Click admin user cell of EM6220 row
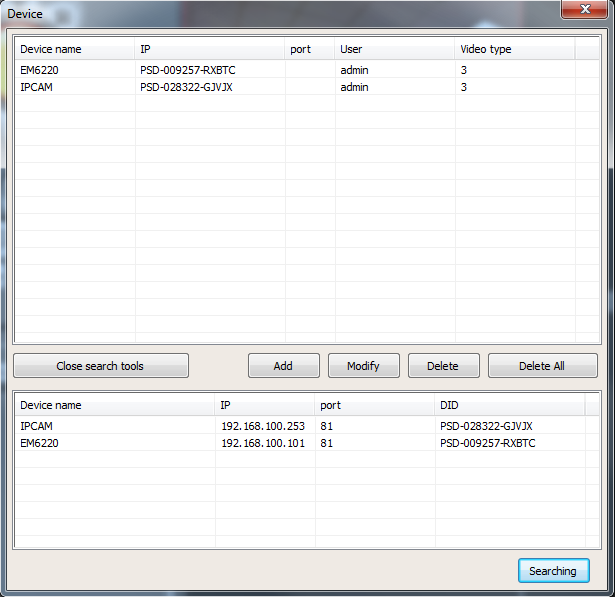 (x=354, y=70)
